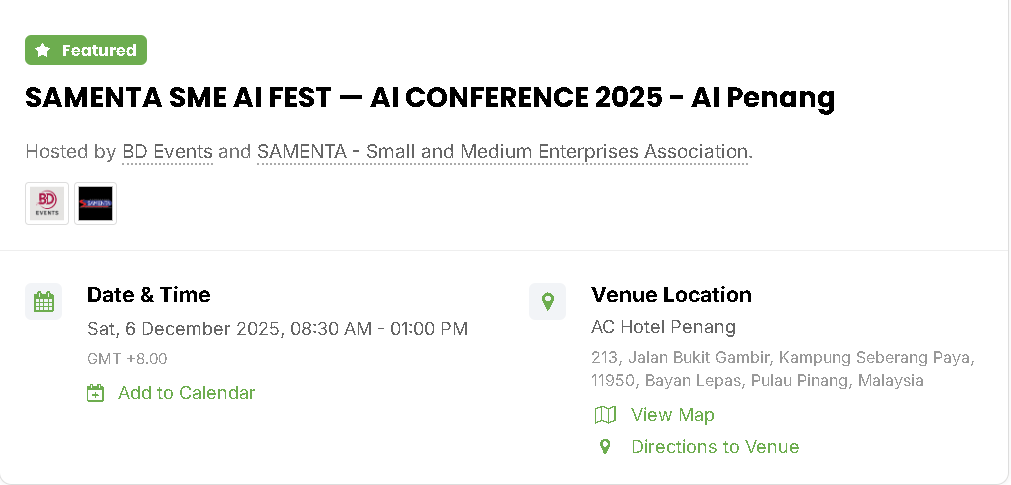Viewport: 1011px width, 485px height.
Task: Click the green calendar icon beside Date & Time
Action: (x=43, y=302)
